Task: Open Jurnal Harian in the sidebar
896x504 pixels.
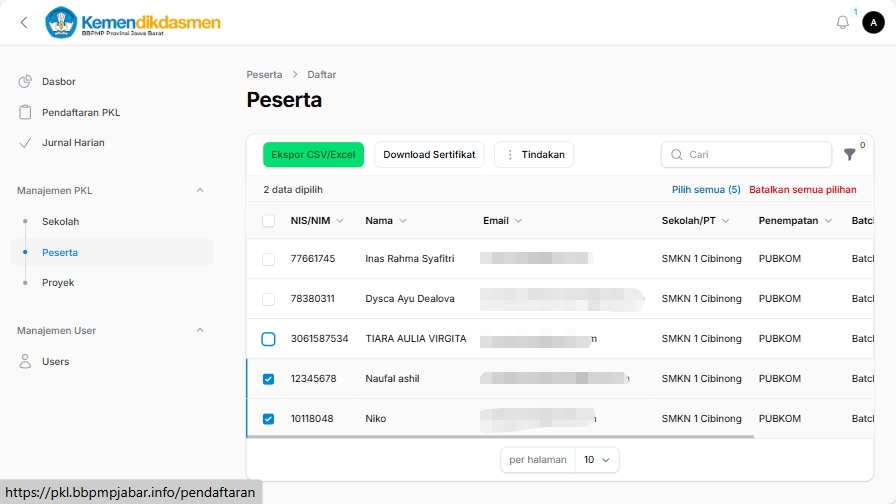Action: point(111,143)
